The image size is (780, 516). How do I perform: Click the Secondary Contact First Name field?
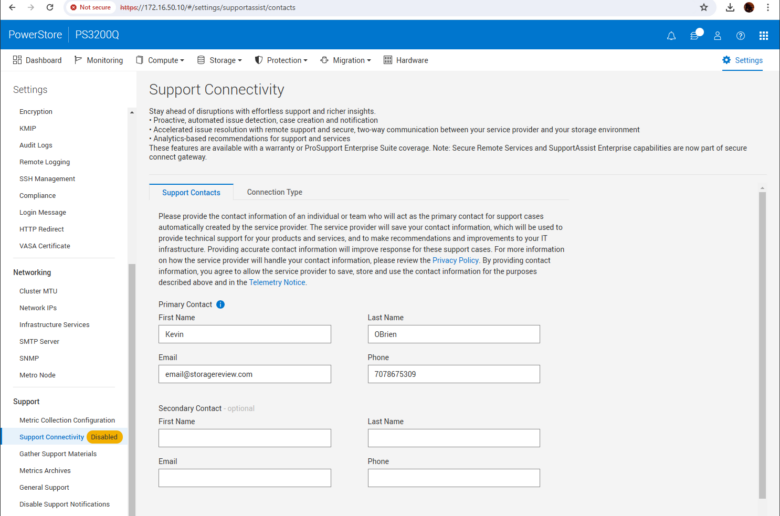(245, 438)
